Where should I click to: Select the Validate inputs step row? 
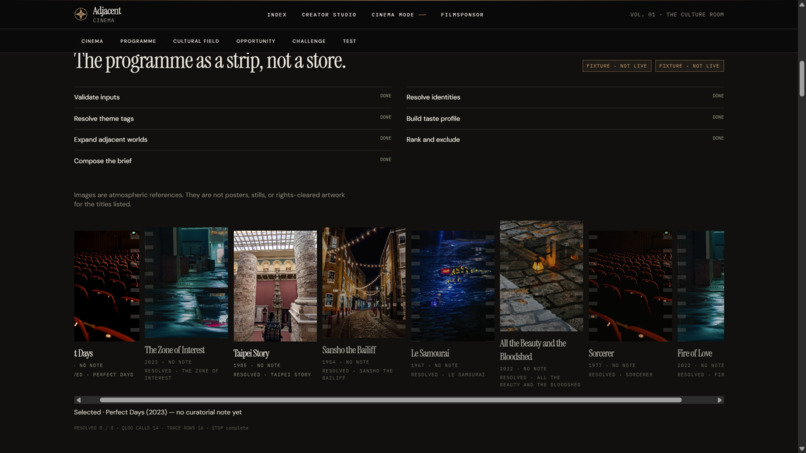pyautogui.click(x=232, y=97)
